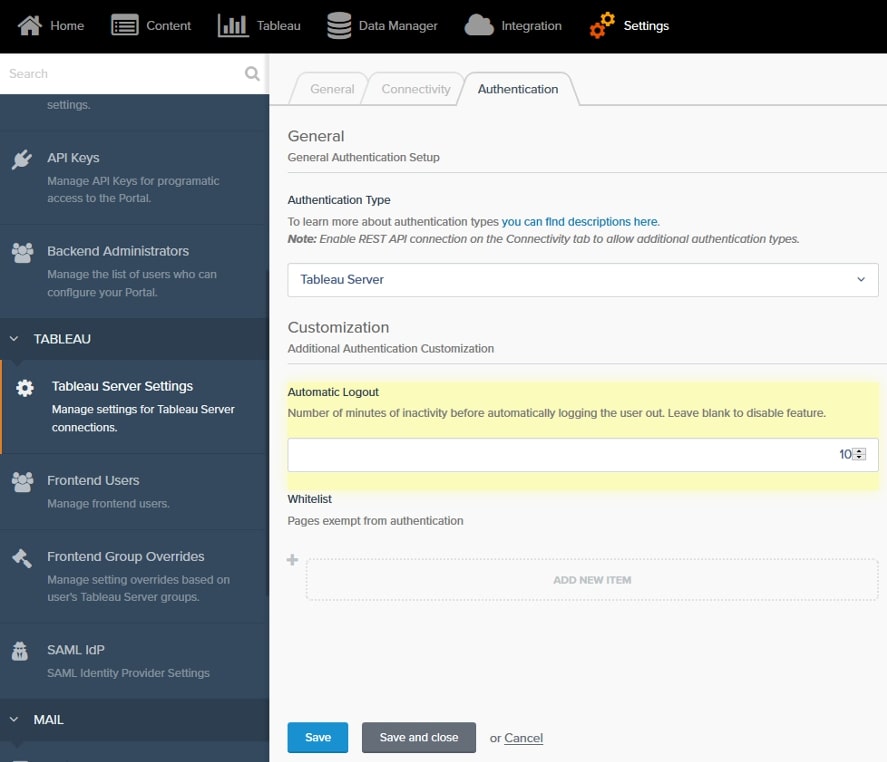
Task: Switch to the General tab
Action: pyautogui.click(x=332, y=89)
